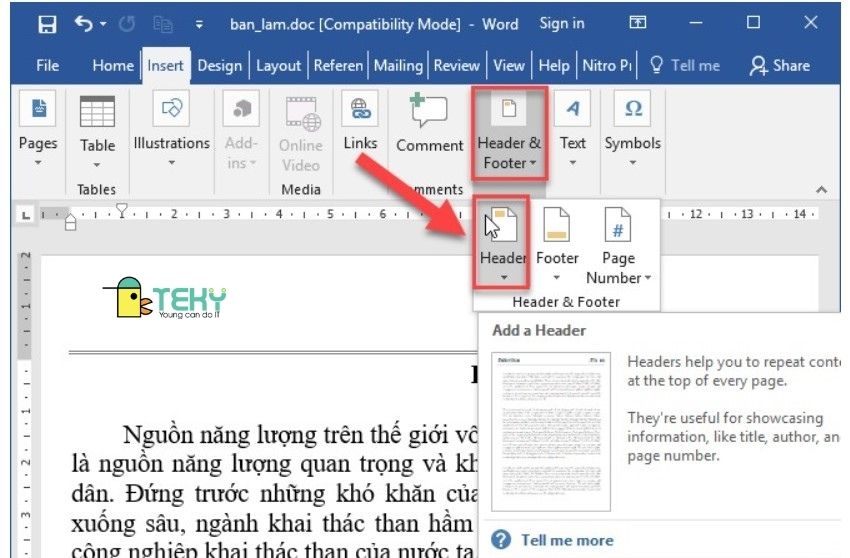
Task: Open the File tab
Action: click(x=48, y=66)
